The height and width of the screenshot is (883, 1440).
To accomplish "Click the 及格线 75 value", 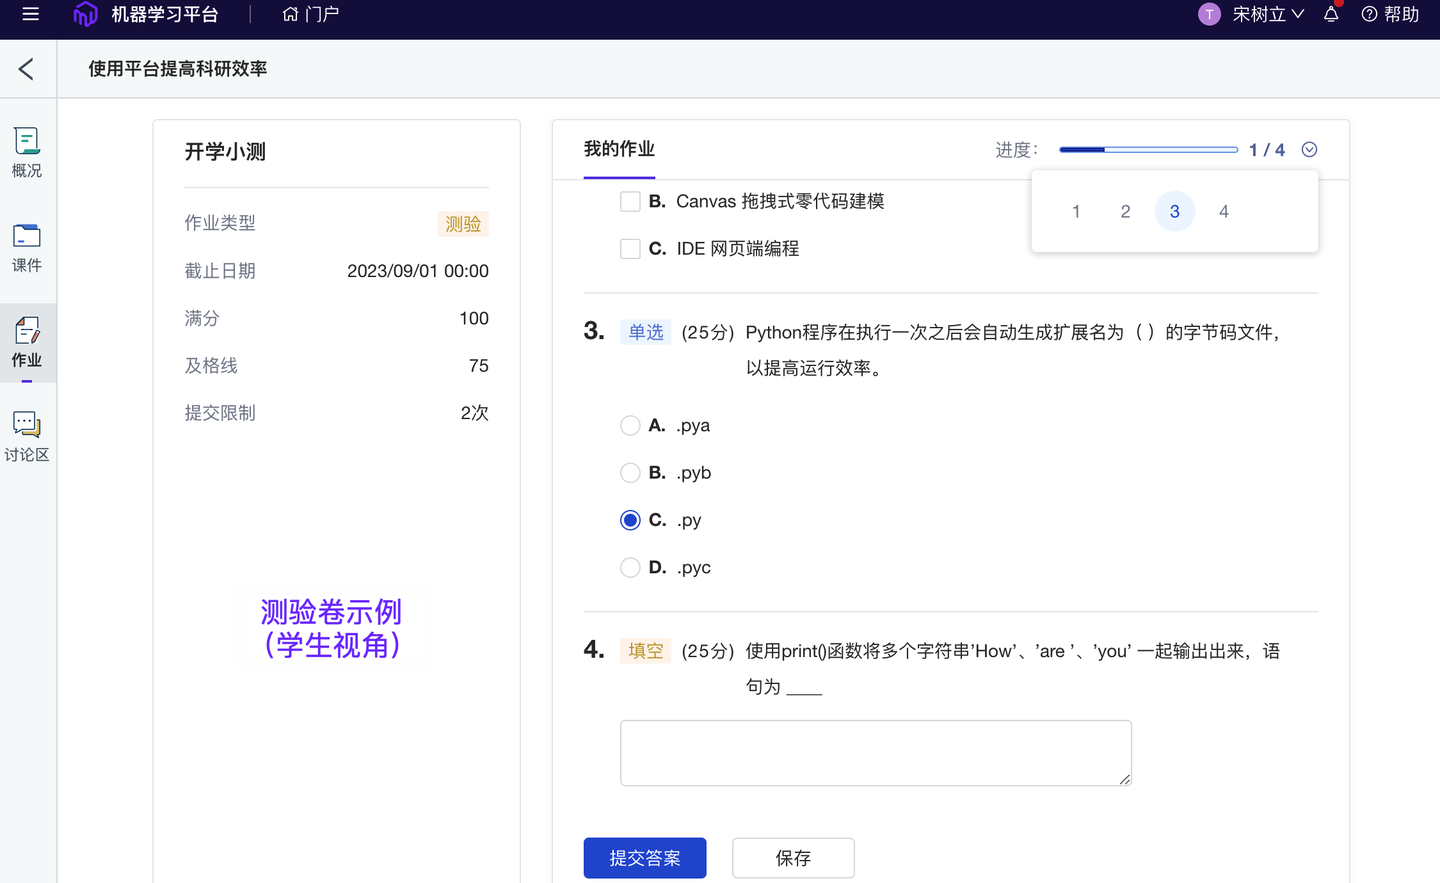I will pos(479,366).
